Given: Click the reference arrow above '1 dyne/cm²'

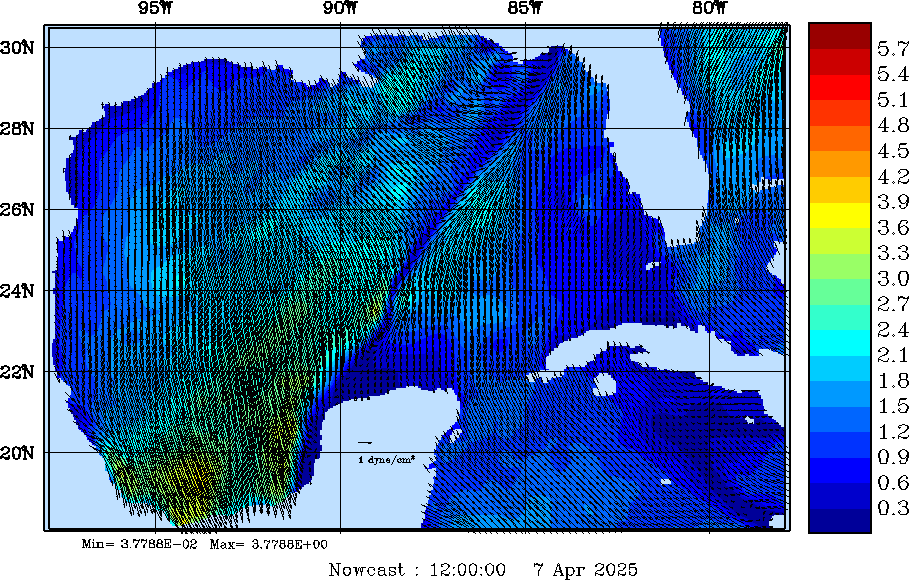Looking at the screenshot, I should point(365,443).
